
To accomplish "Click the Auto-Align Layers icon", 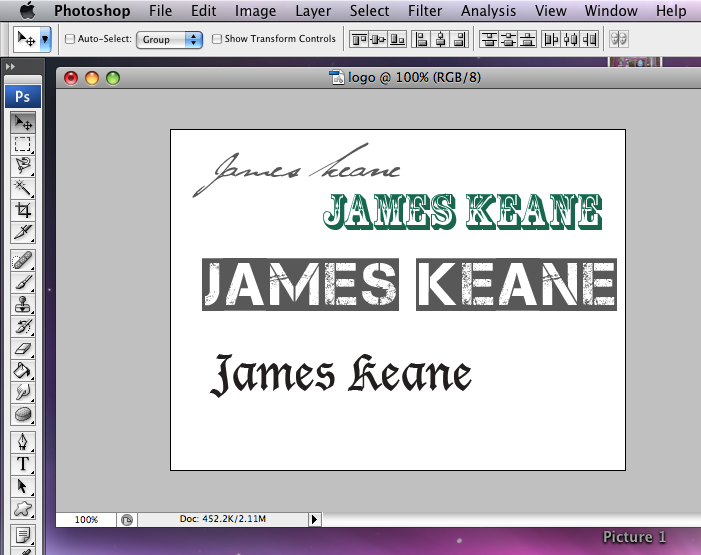I will [619, 39].
